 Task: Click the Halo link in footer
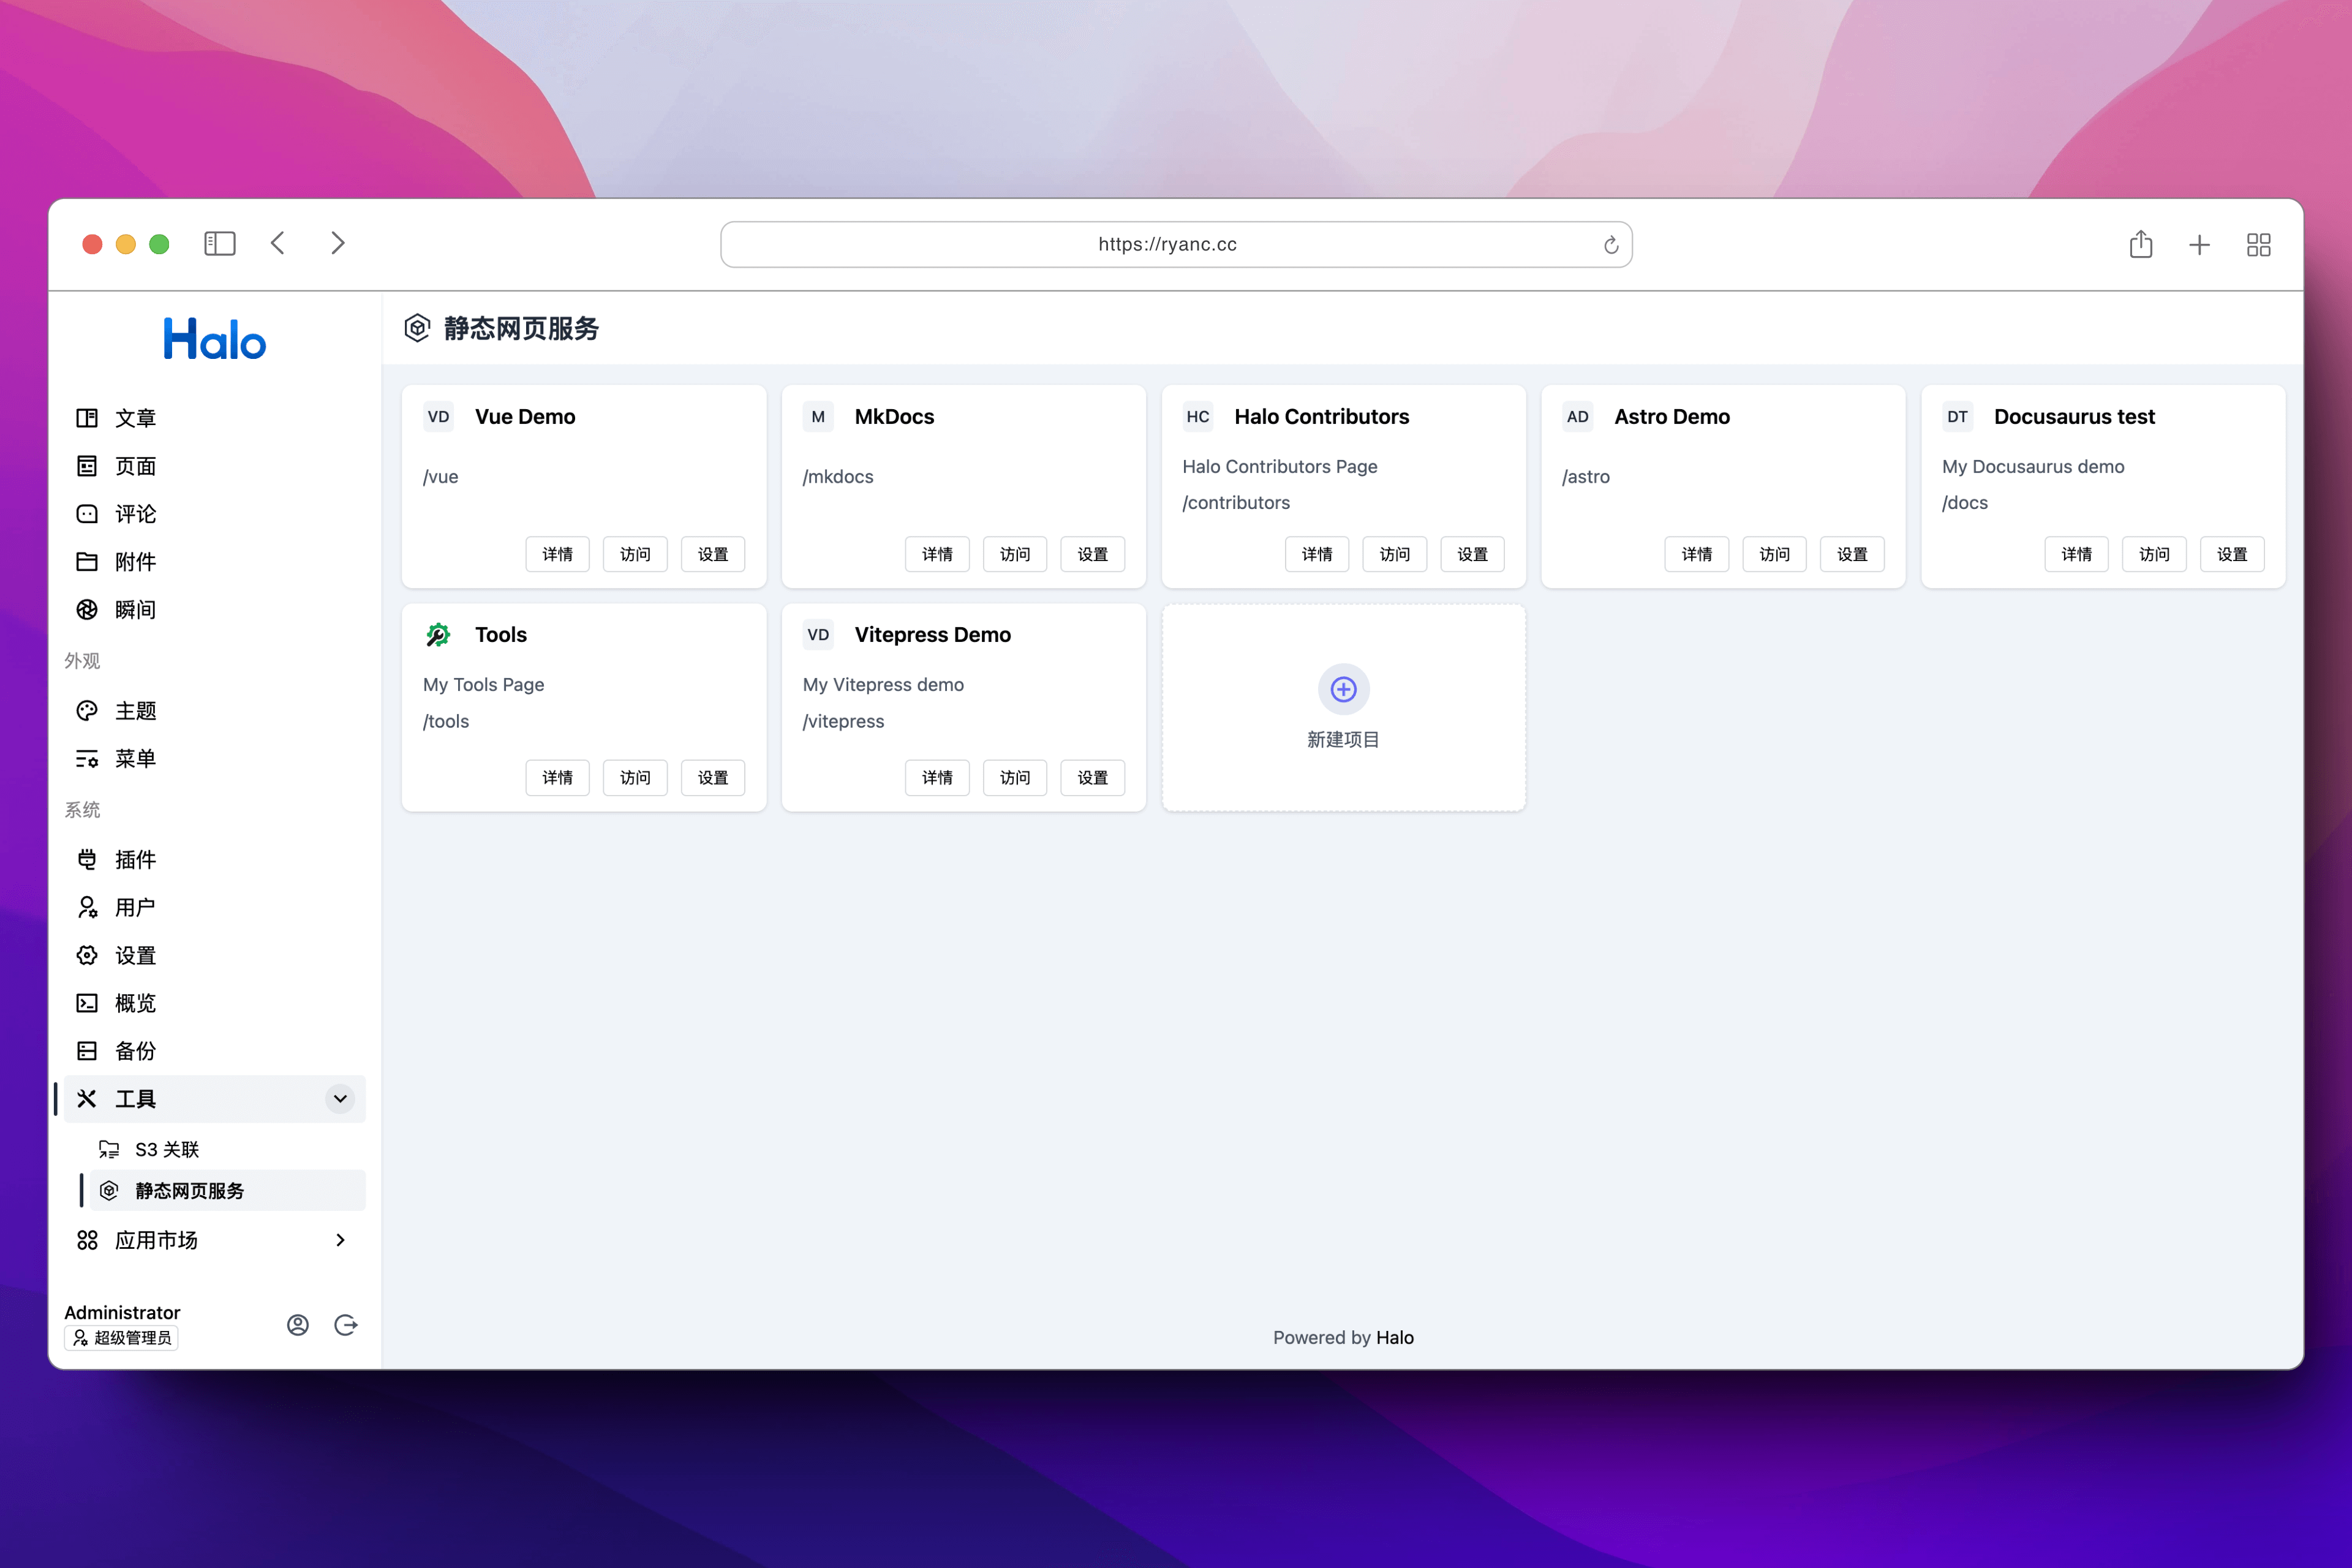point(1394,1337)
